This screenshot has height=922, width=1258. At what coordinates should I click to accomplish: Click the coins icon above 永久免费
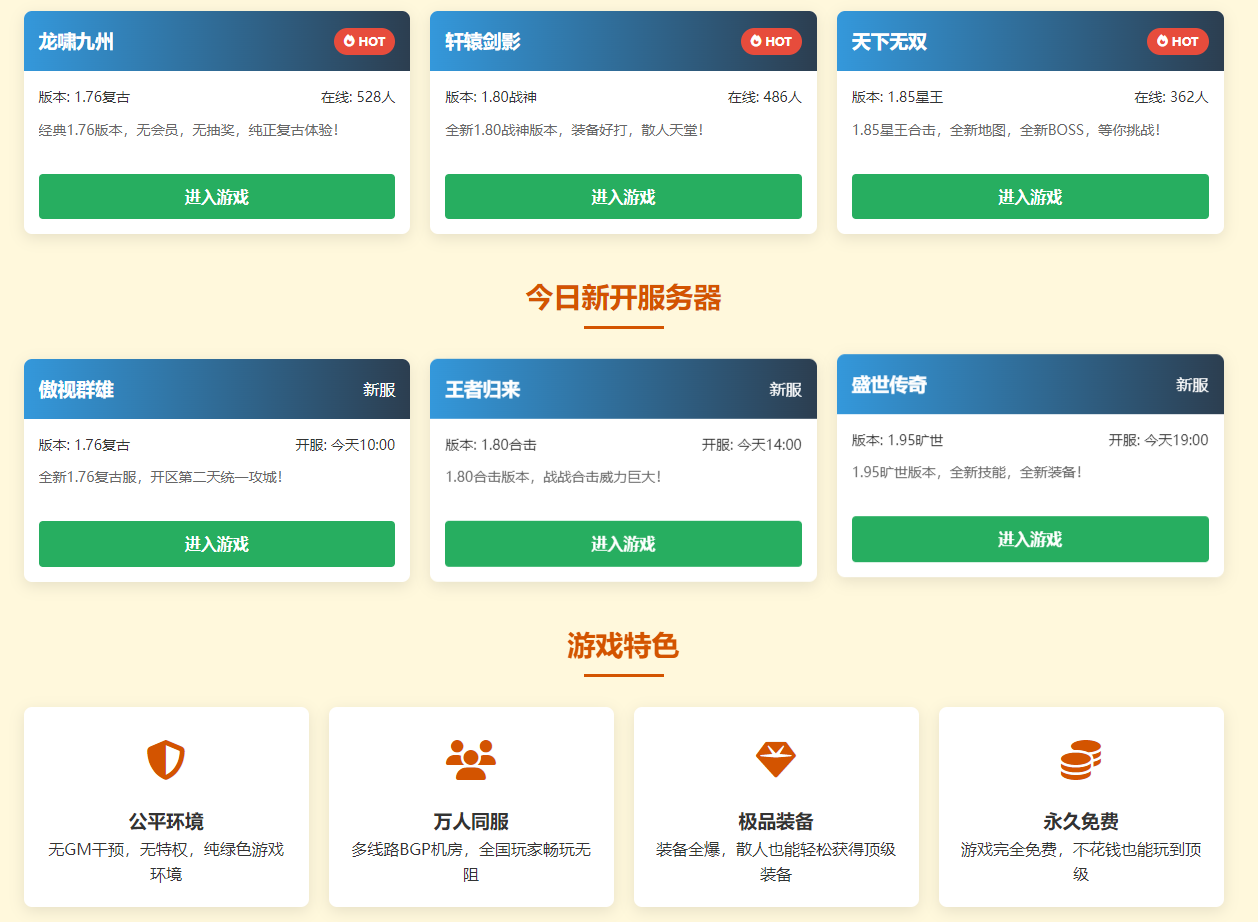tap(1081, 760)
